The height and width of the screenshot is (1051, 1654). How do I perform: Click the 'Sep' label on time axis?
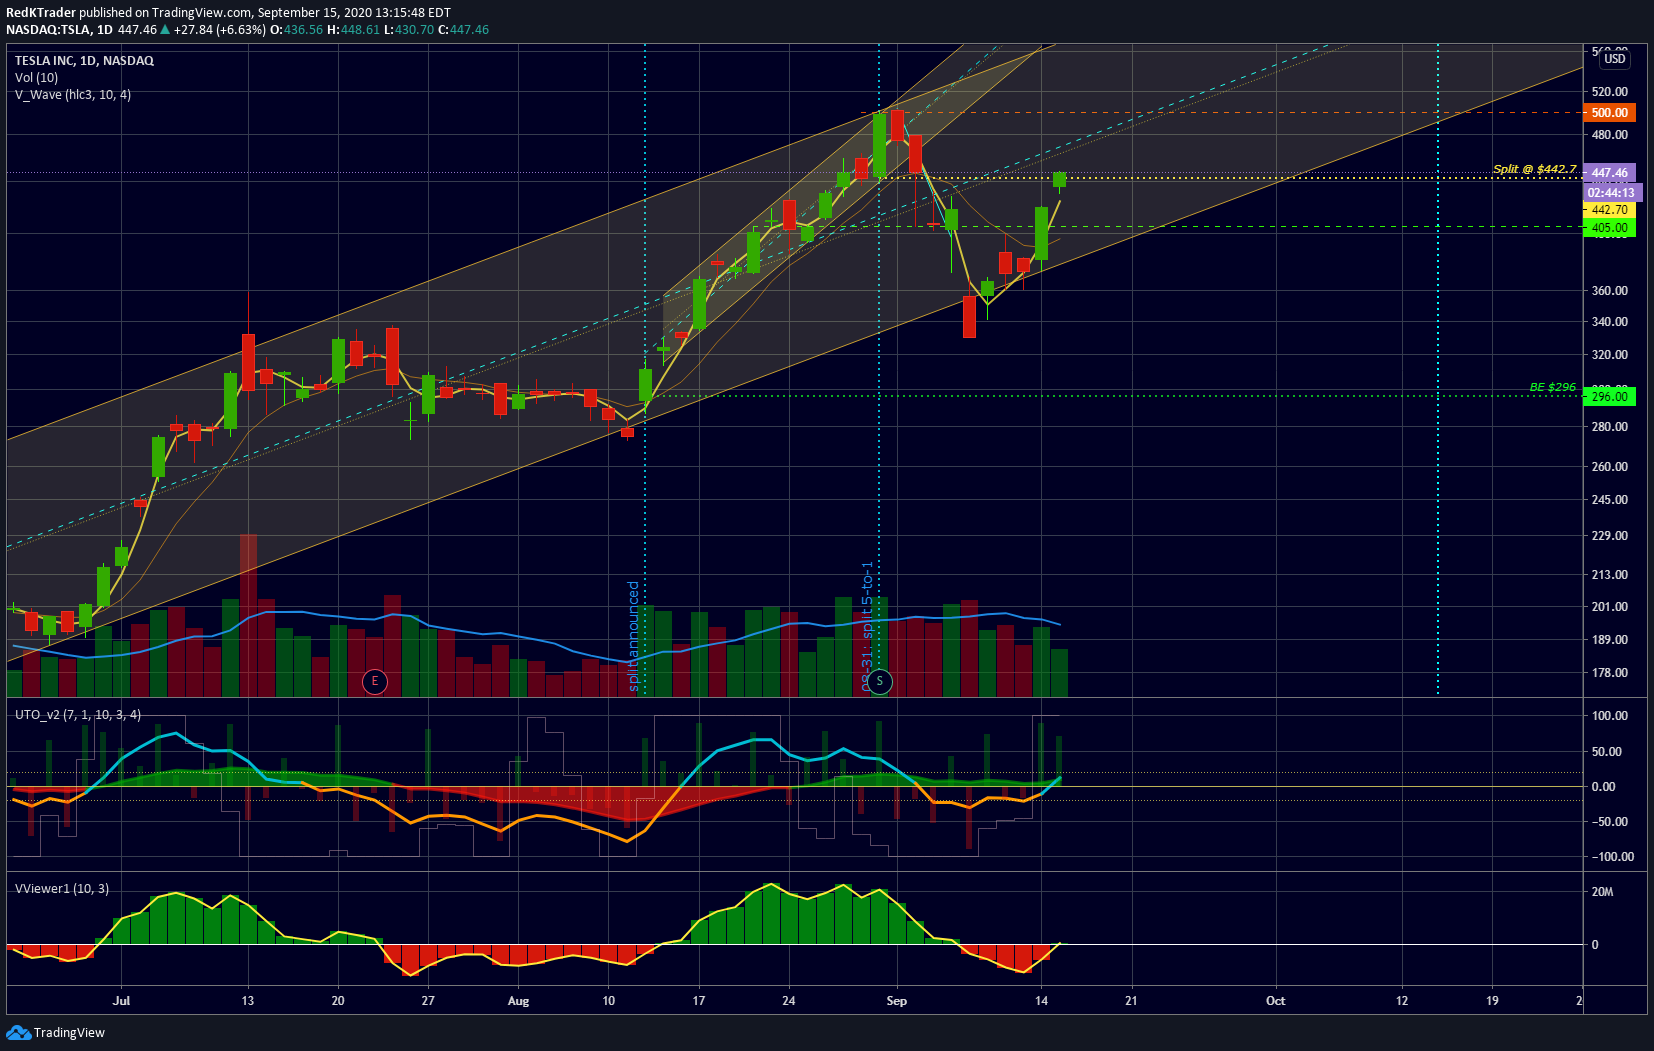896,1001
